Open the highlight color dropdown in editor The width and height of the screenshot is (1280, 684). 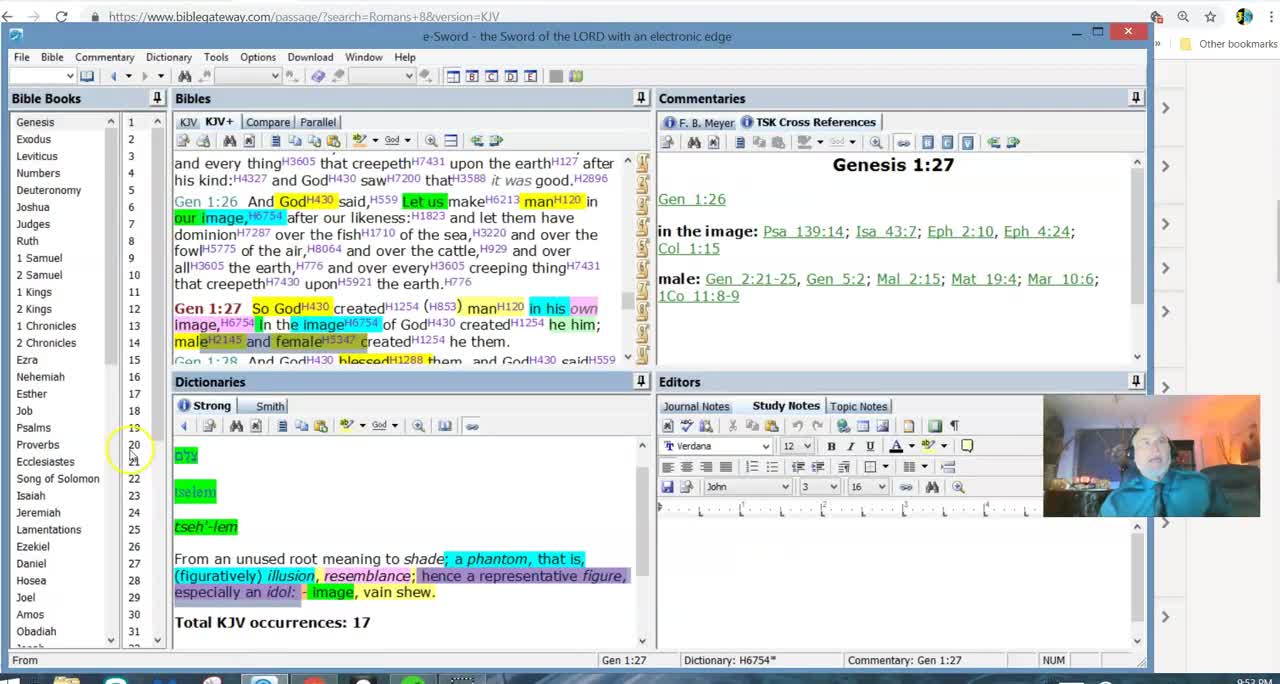point(944,446)
